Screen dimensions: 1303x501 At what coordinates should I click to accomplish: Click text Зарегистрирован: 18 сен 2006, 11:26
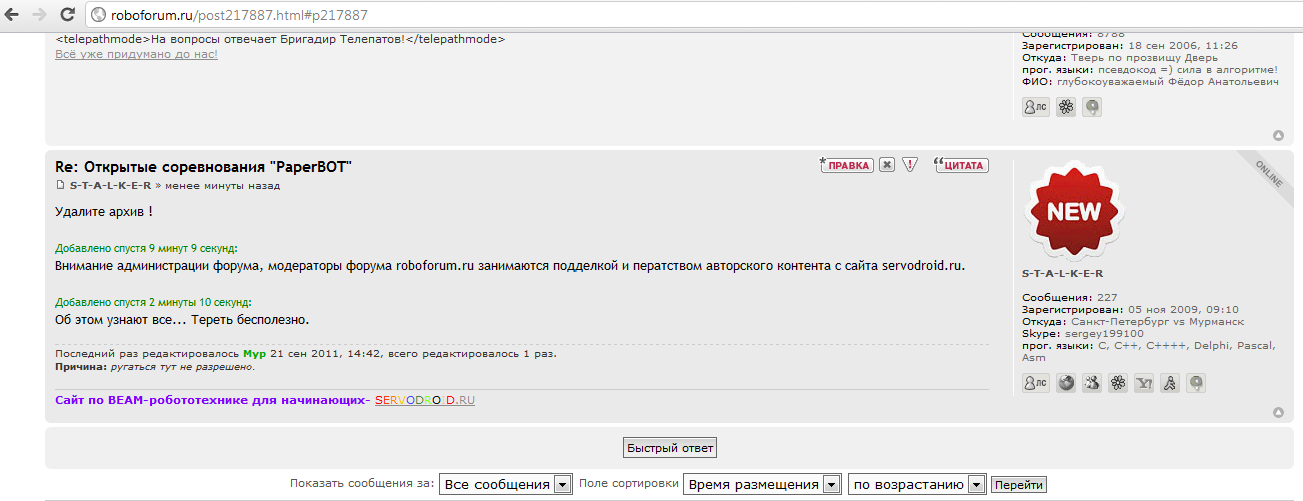(x=1130, y=46)
